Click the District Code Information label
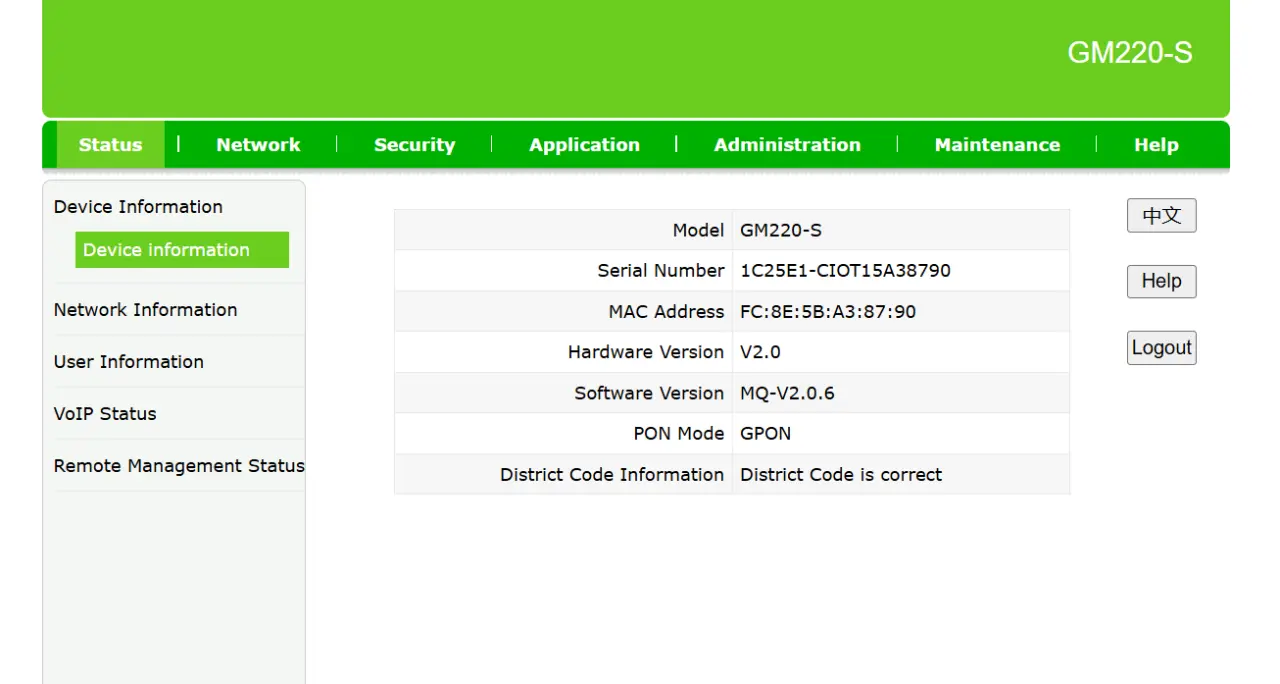The width and height of the screenshot is (1280, 684). pyautogui.click(x=612, y=475)
